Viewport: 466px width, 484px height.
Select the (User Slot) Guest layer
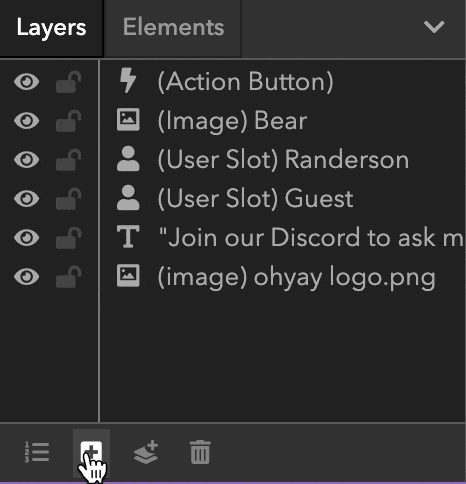click(282, 199)
